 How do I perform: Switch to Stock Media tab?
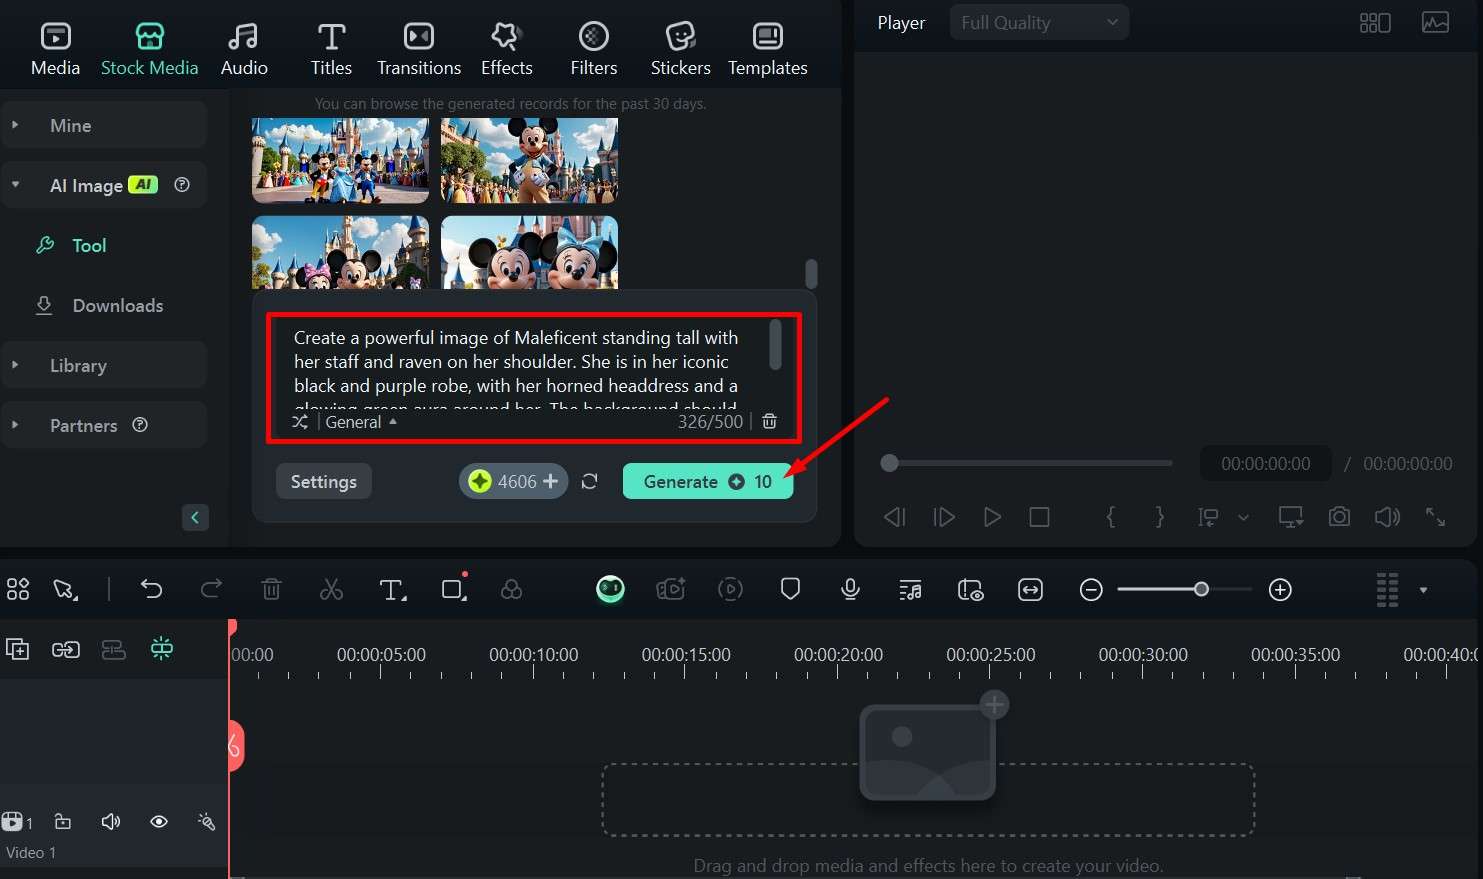tap(149, 49)
